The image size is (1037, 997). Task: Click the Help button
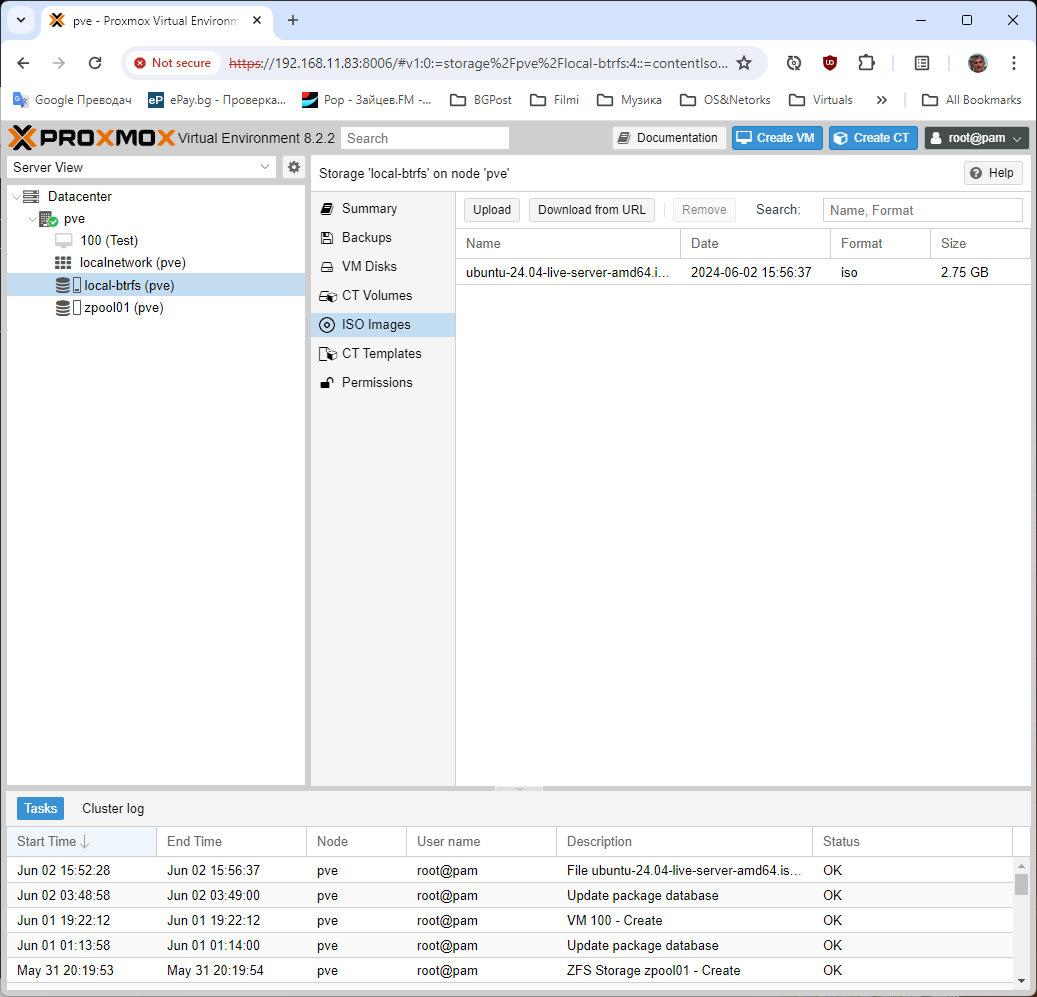click(993, 173)
